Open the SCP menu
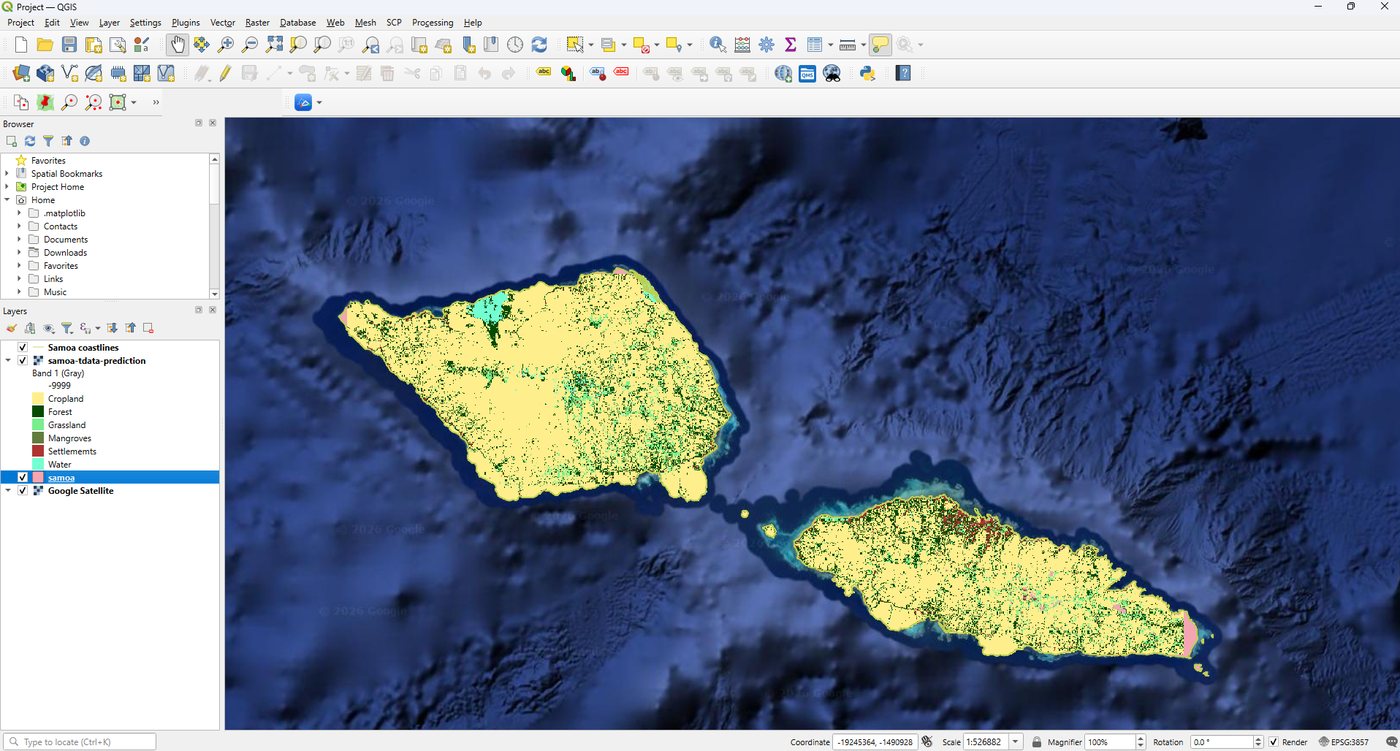Screen dimensions: 1400x751 click(x=394, y=22)
